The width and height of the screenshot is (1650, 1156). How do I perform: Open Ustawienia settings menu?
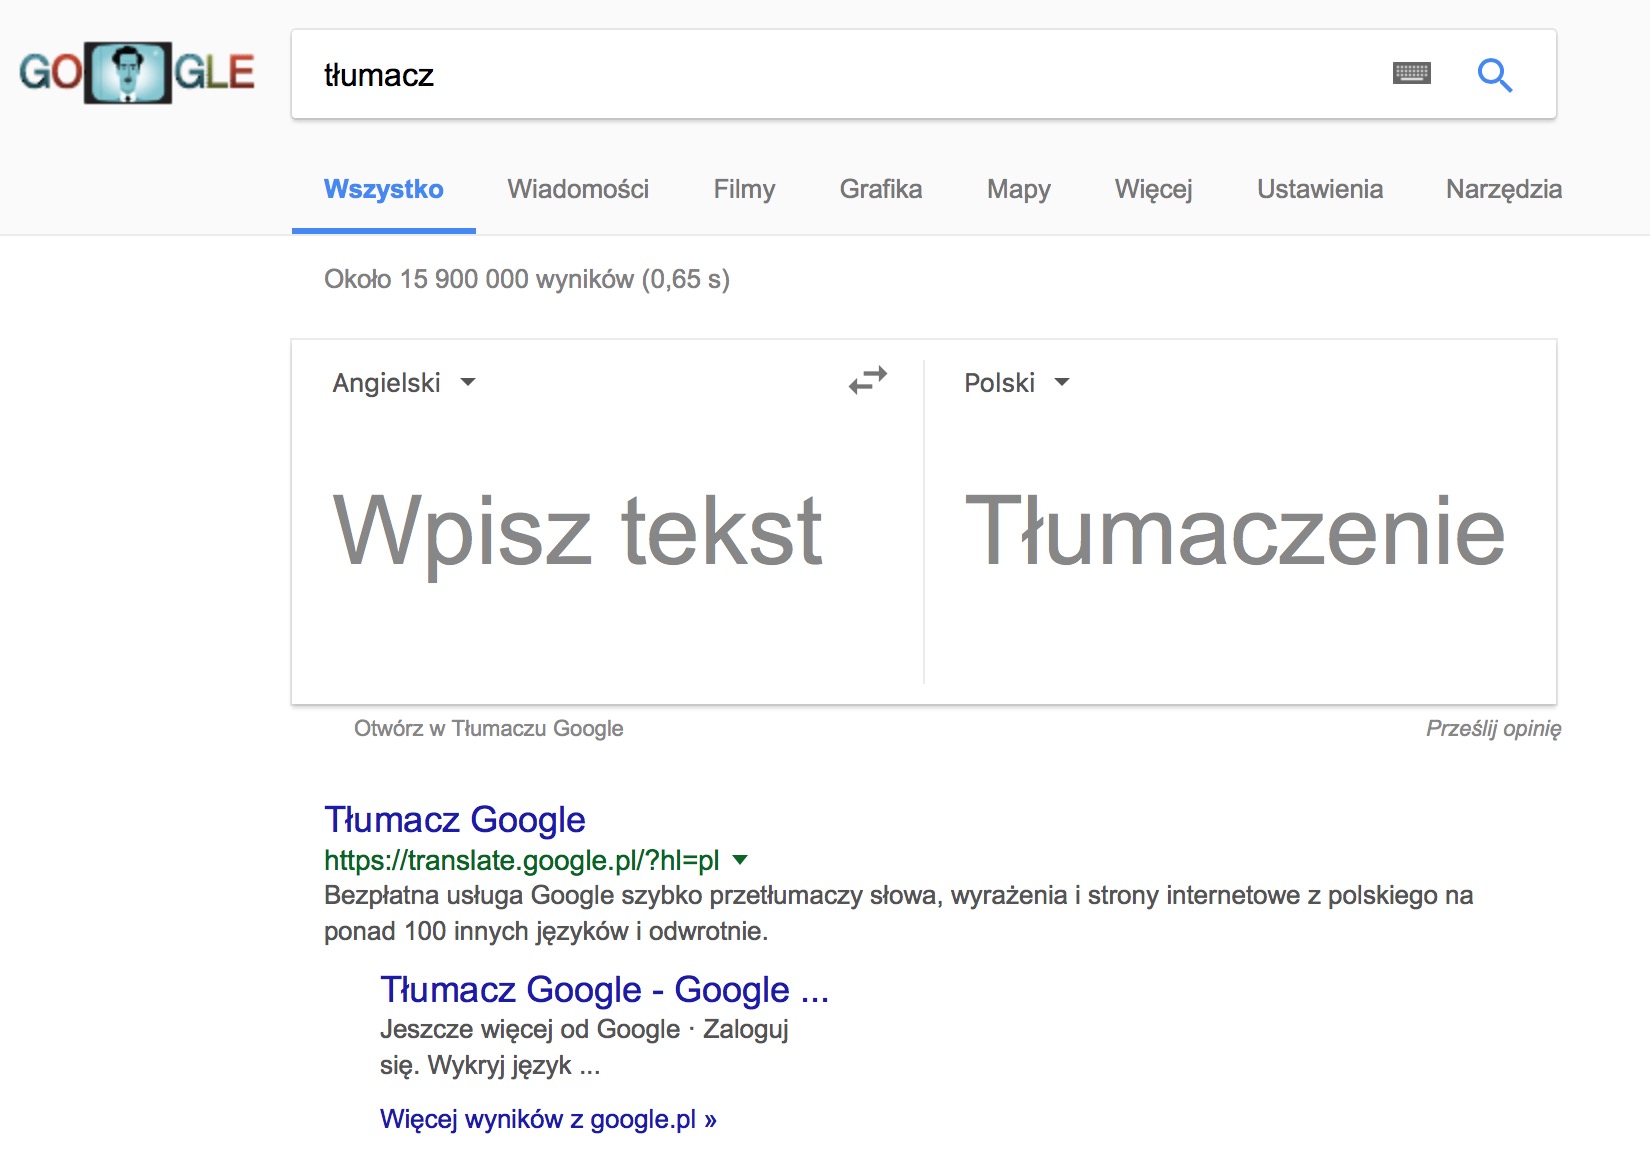tap(1320, 189)
